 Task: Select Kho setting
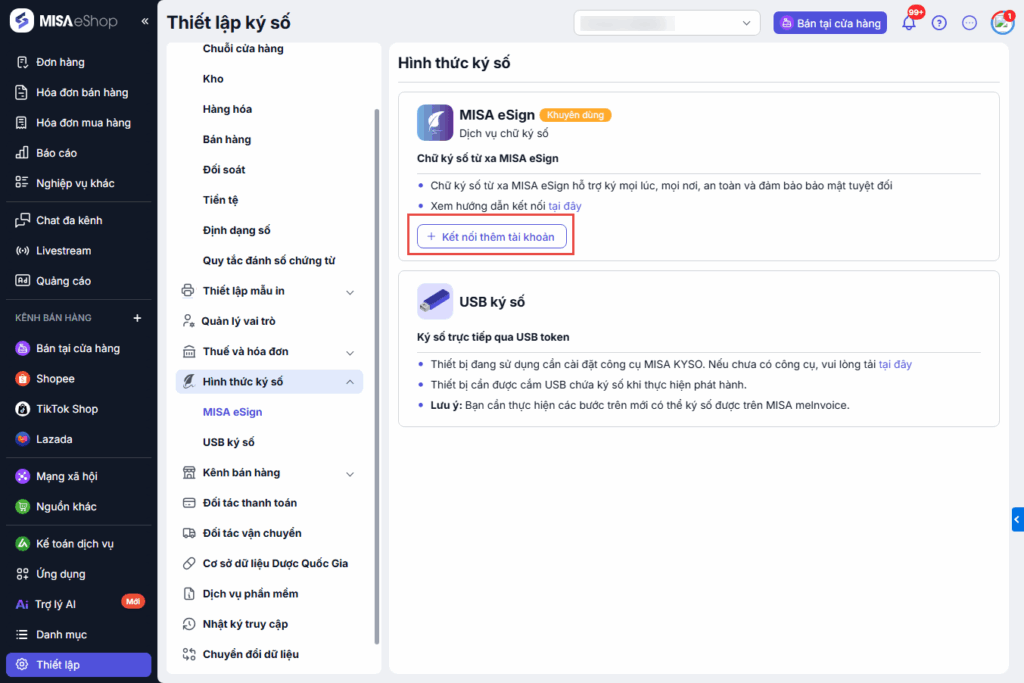pyautogui.click(x=213, y=78)
